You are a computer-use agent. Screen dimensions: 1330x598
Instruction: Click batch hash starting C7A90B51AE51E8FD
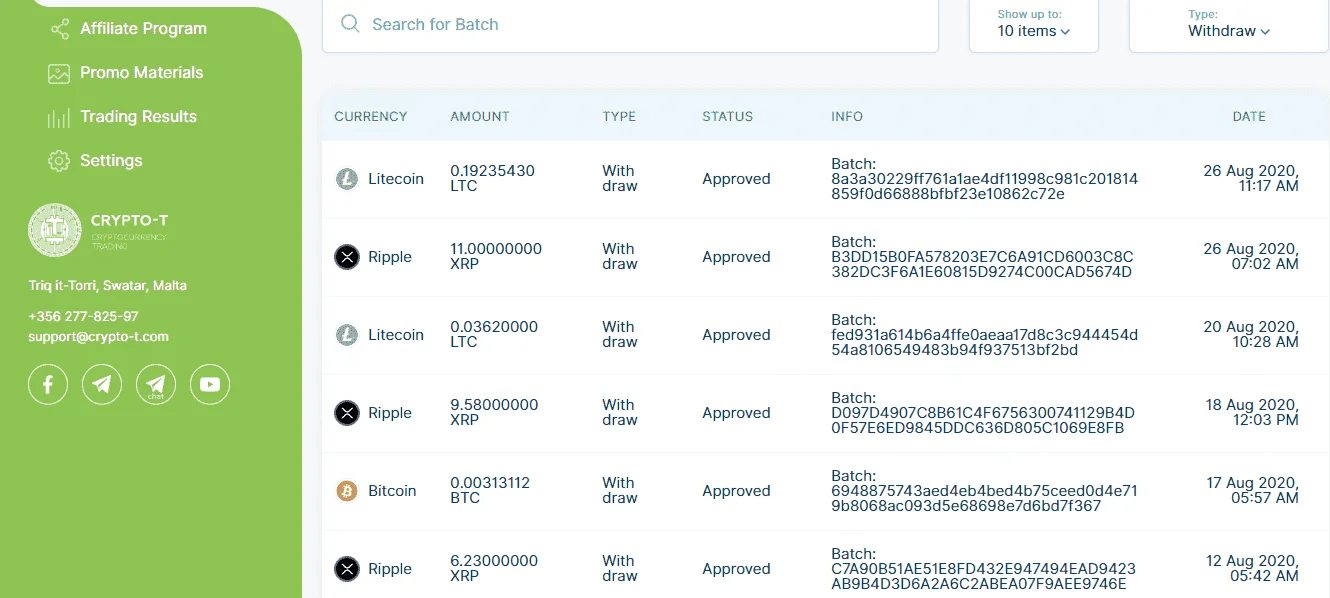click(x=983, y=577)
